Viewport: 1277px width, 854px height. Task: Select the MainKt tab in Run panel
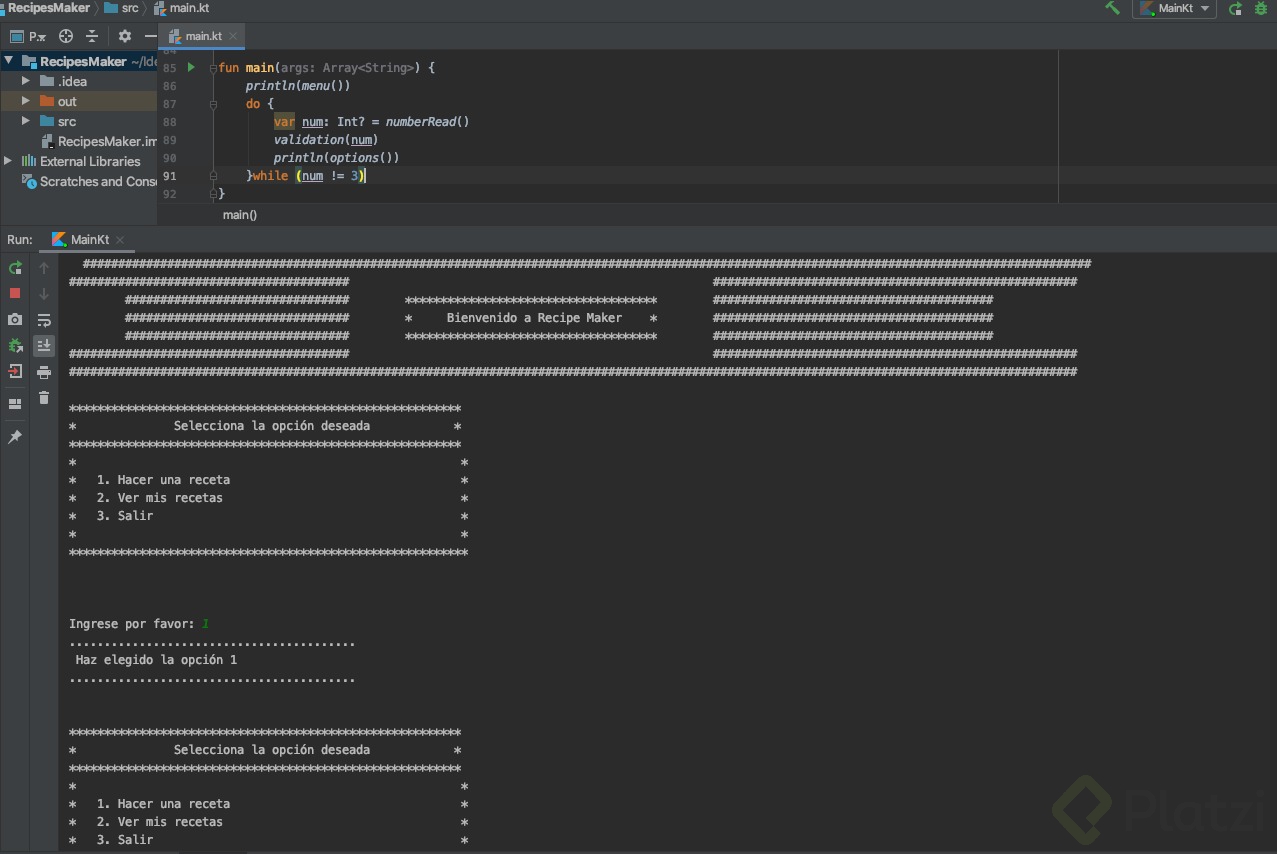[89, 240]
